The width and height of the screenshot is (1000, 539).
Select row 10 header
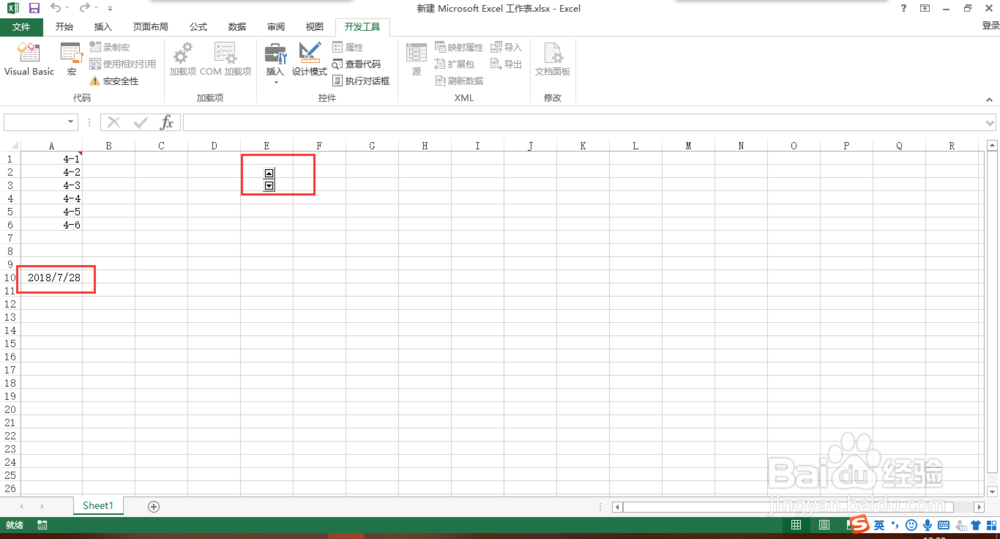click(10, 277)
